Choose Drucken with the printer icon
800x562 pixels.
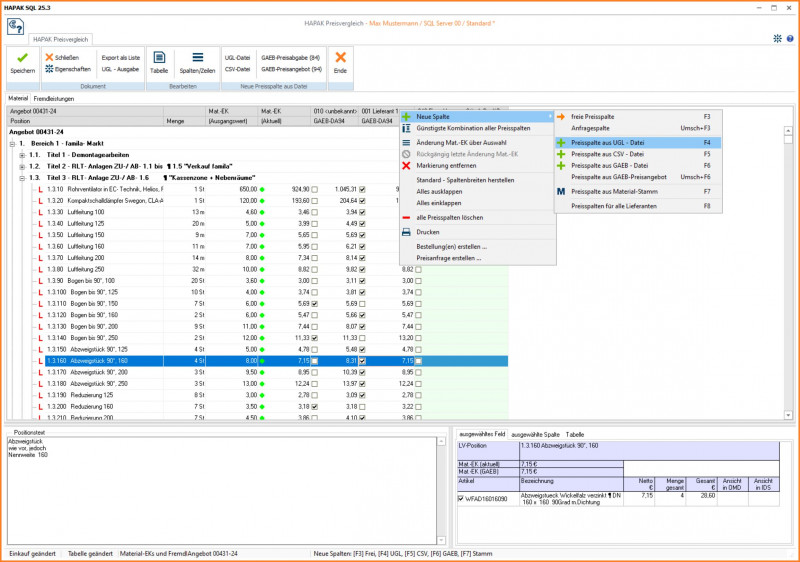point(430,231)
